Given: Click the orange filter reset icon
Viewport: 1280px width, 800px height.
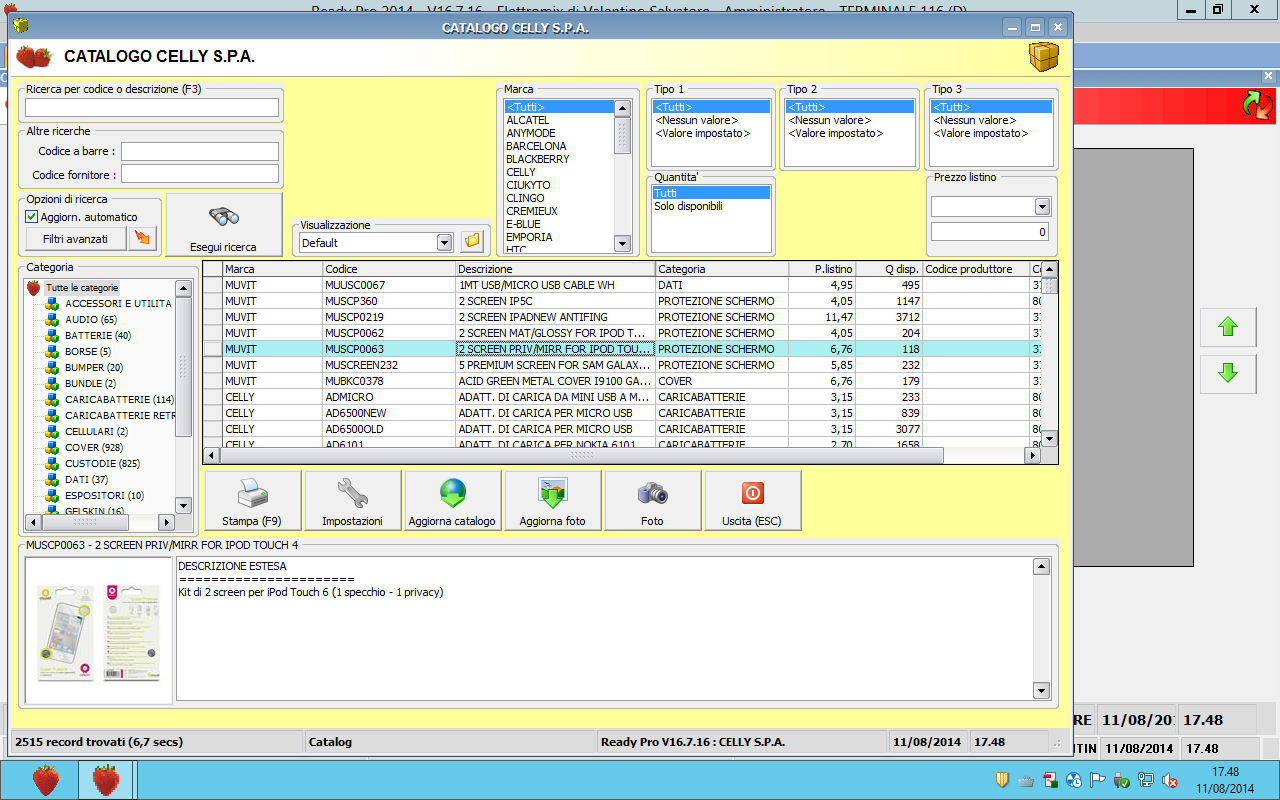Looking at the screenshot, I should (x=143, y=239).
